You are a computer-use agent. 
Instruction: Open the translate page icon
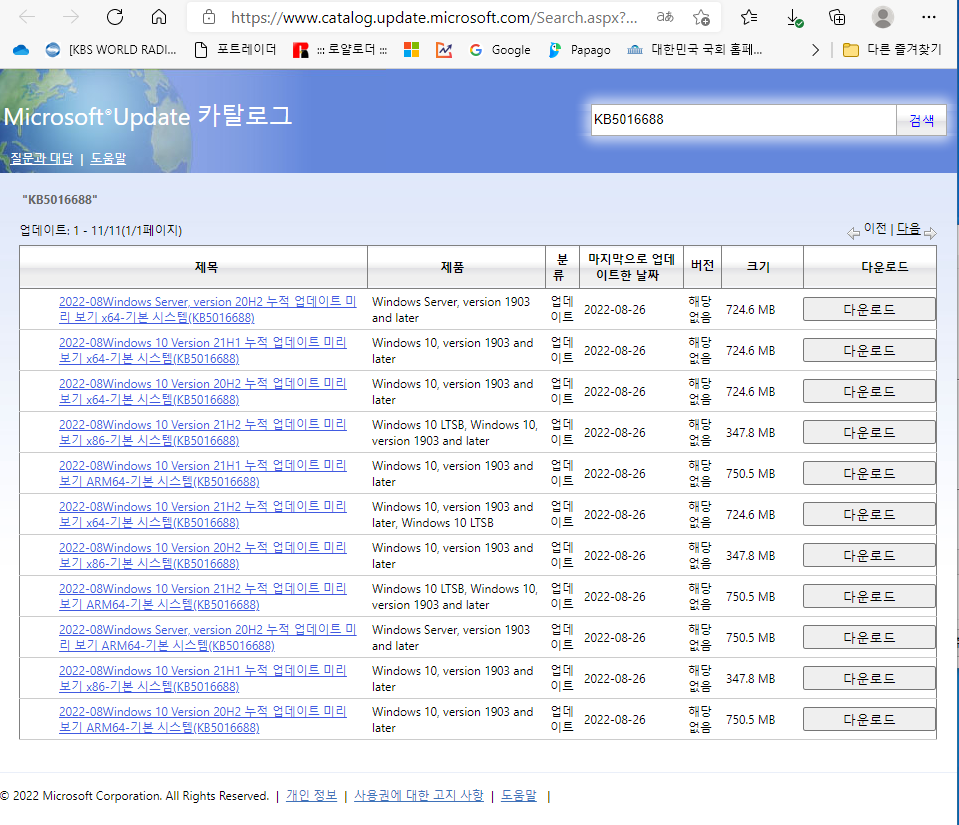click(665, 17)
